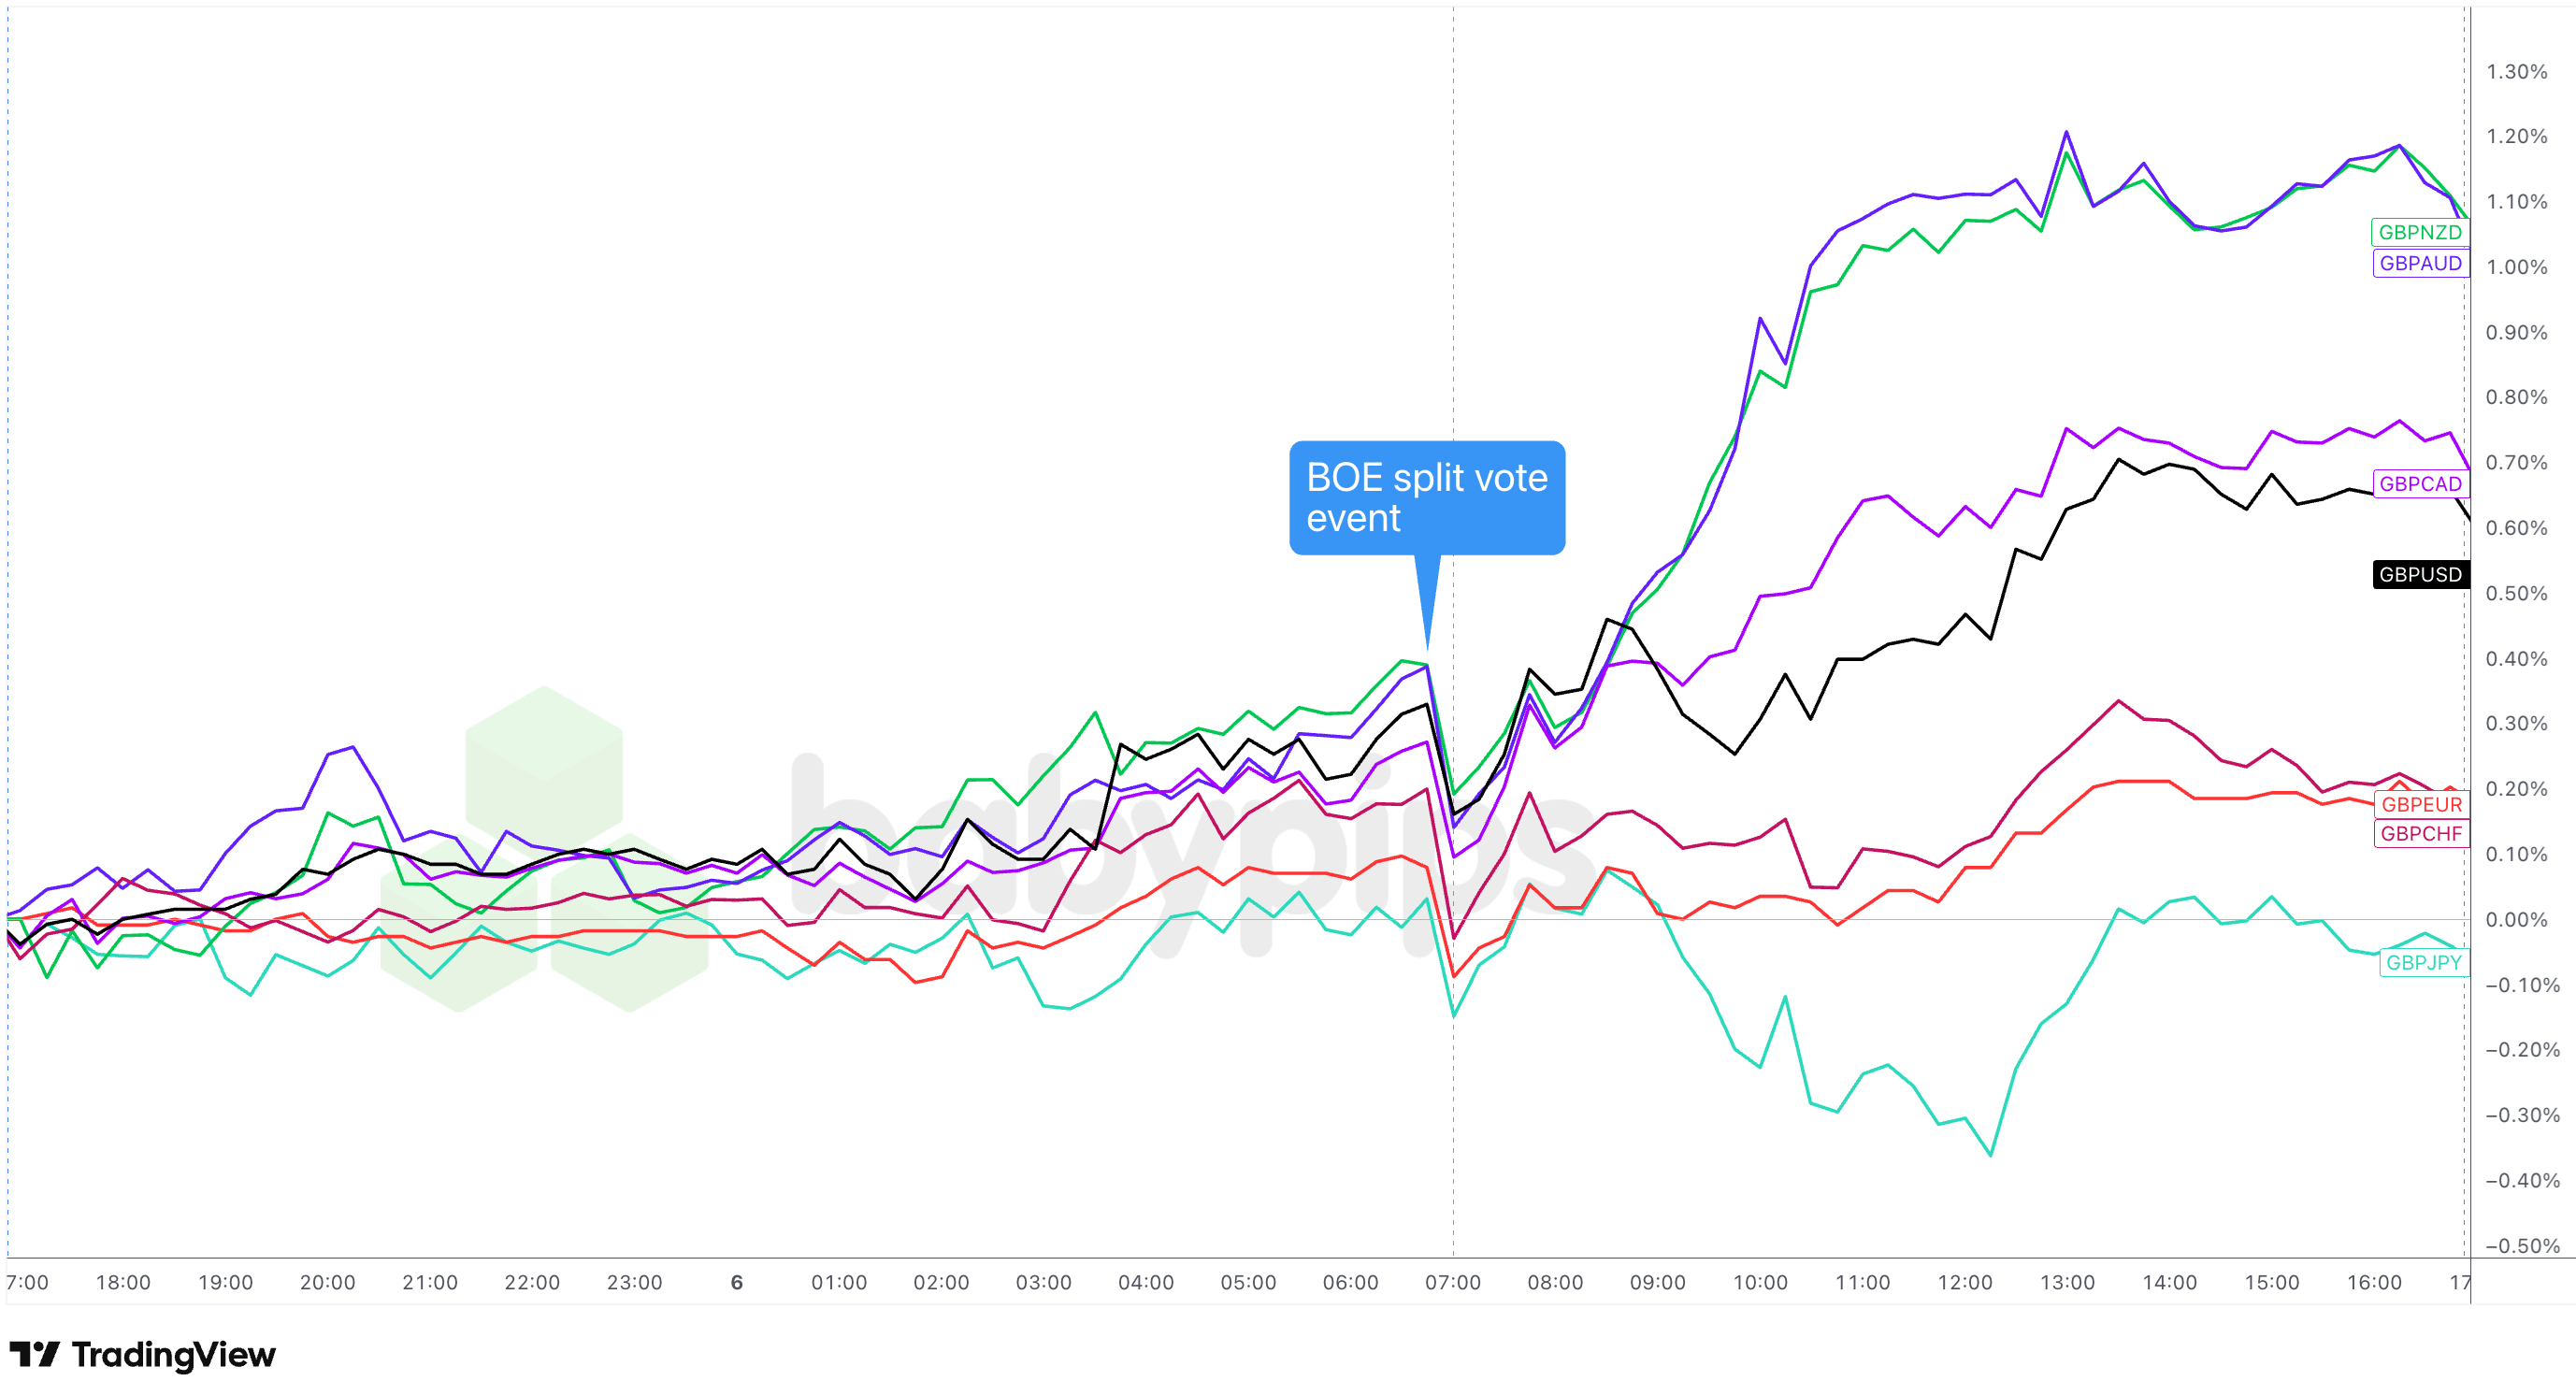Screen dimensions: 2576x1381
Task: Click the 03:00 time axis label
Action: point(1043,1282)
